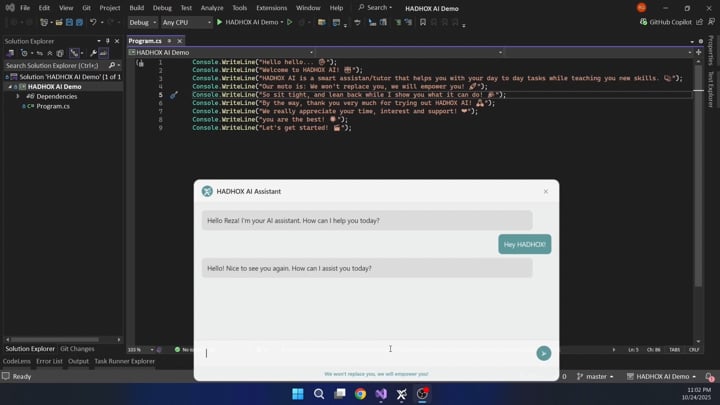Send the message in HADHOX AI Assistant

tap(544, 353)
